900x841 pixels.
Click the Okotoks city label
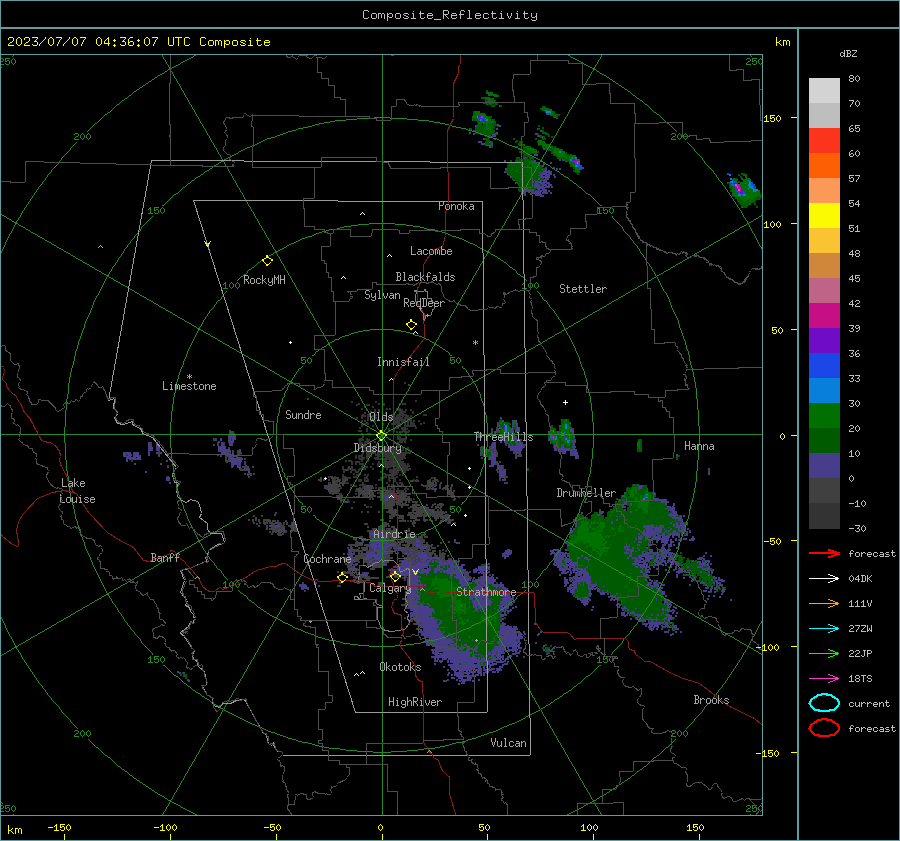pos(400,667)
